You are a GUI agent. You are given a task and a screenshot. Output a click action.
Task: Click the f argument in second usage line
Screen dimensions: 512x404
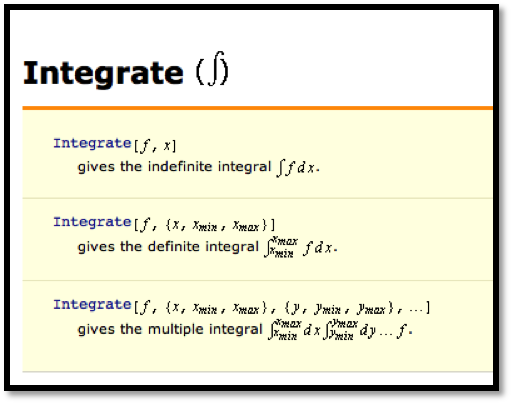[145, 224]
